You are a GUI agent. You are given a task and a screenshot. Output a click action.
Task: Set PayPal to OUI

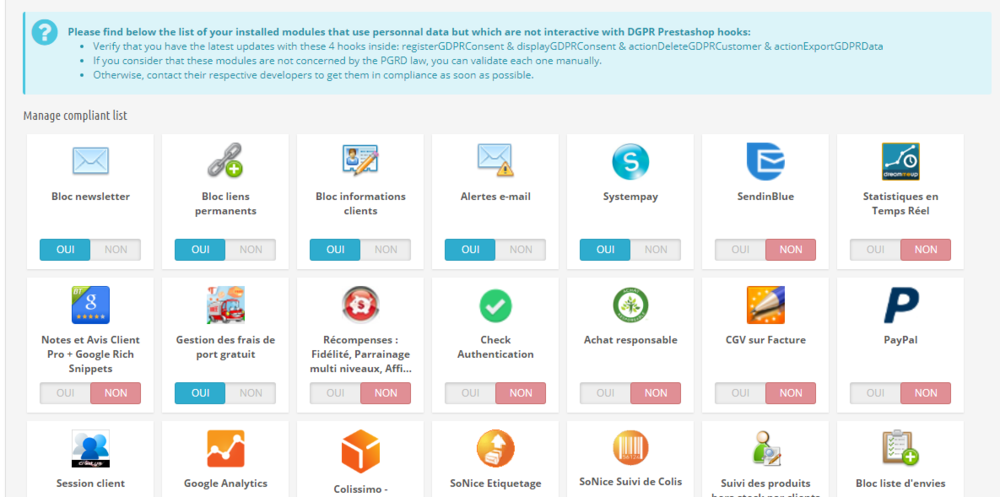pos(876,393)
